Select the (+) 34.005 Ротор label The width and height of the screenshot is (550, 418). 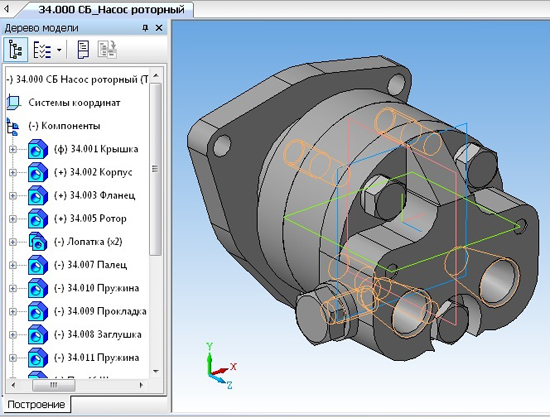90,218
